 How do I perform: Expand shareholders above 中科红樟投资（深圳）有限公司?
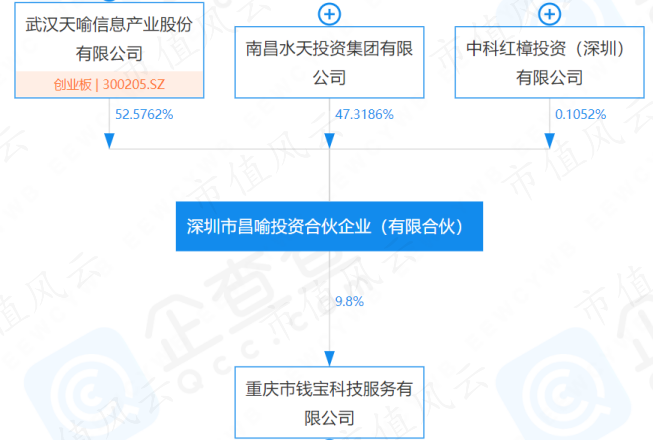click(549, 15)
